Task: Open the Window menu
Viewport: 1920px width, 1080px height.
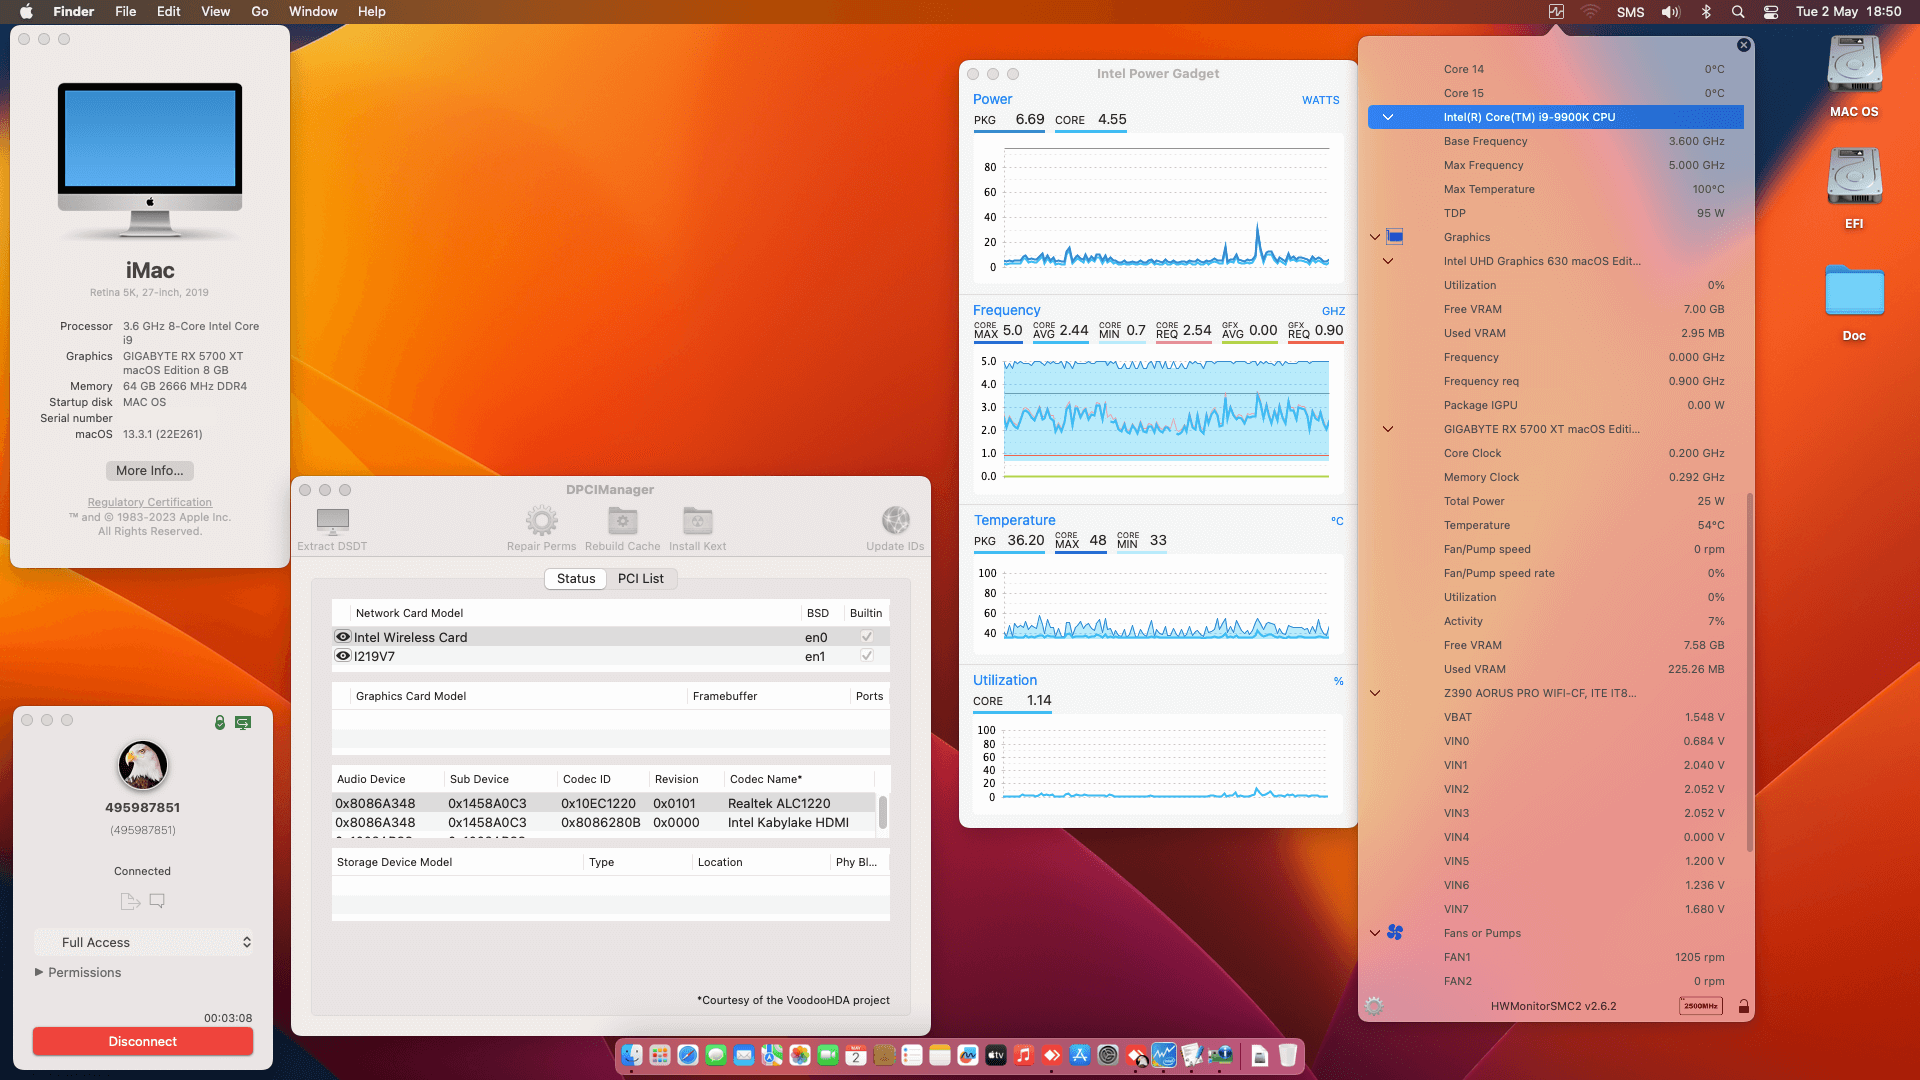Action: click(x=313, y=12)
